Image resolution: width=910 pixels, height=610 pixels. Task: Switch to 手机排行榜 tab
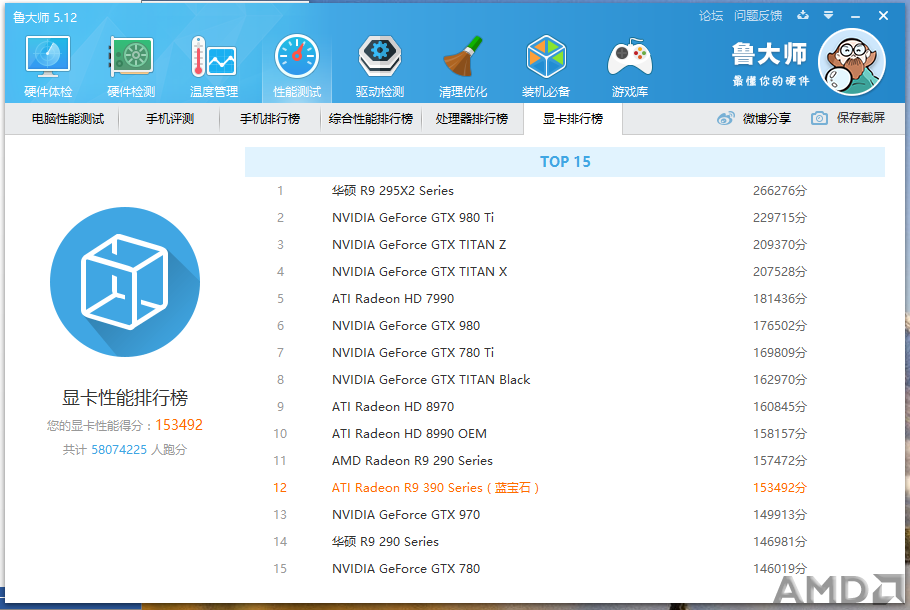coord(270,119)
